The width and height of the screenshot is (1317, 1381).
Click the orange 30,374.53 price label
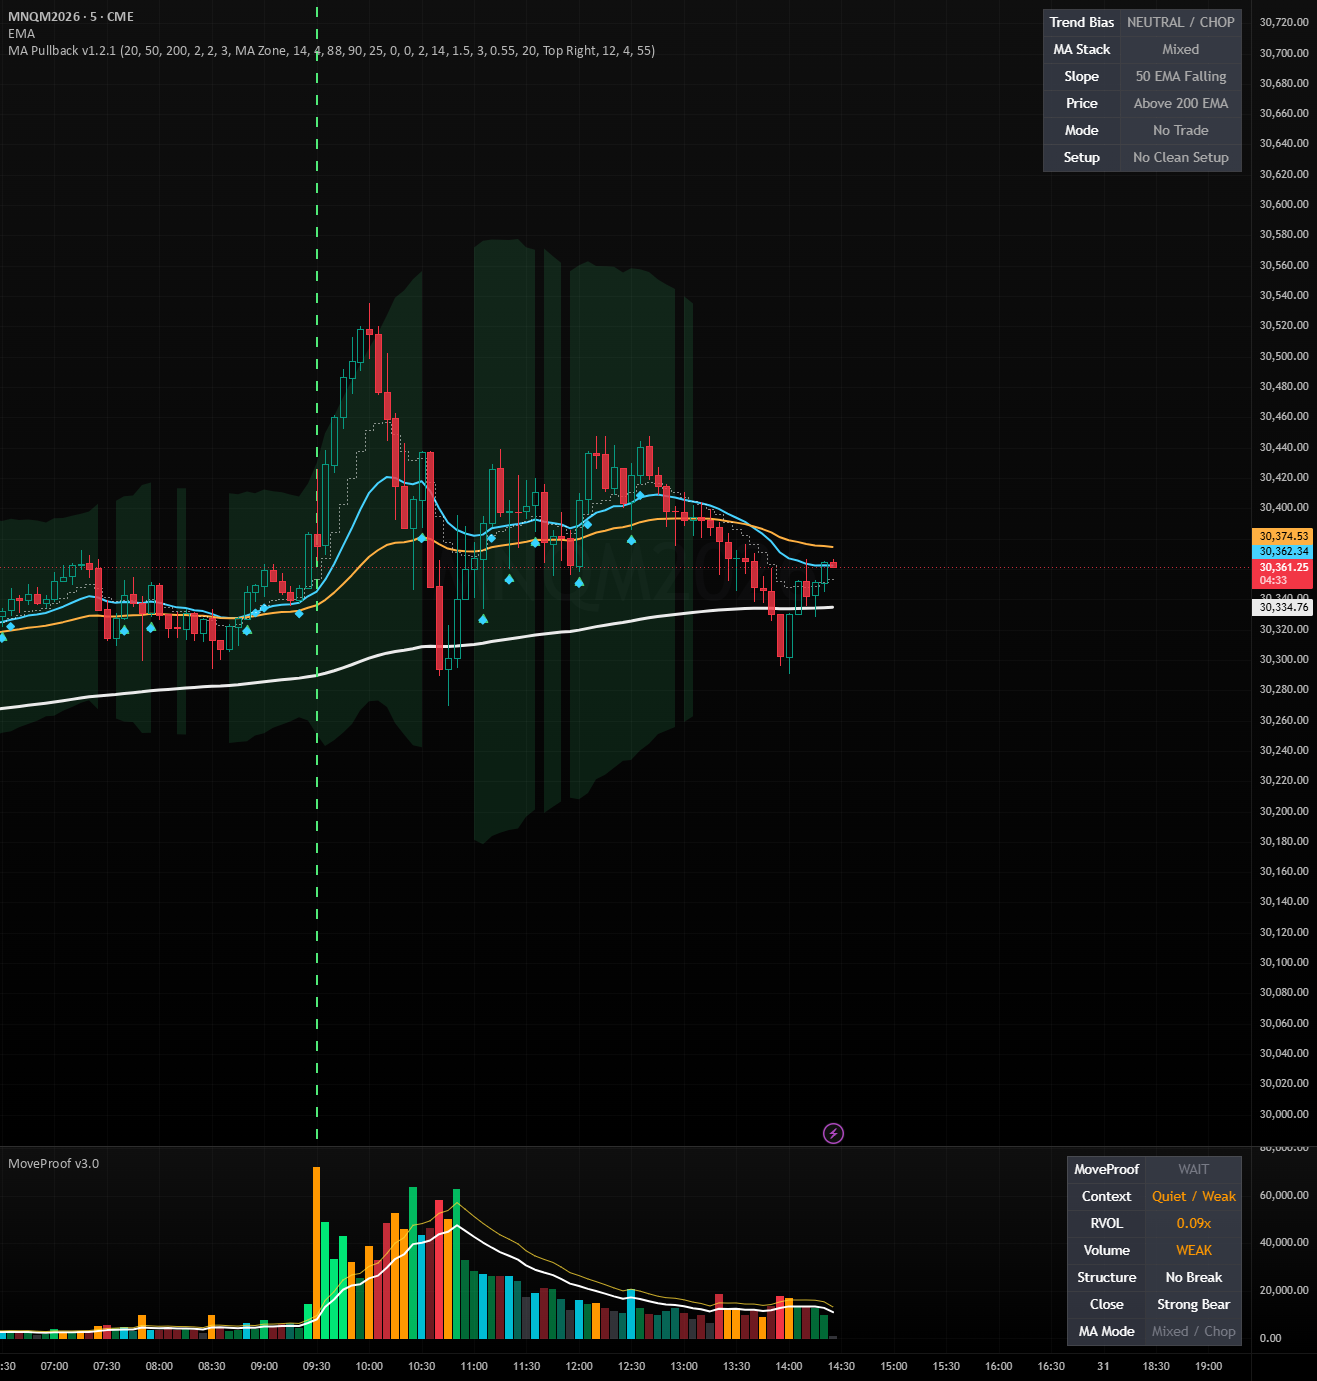(x=1284, y=536)
